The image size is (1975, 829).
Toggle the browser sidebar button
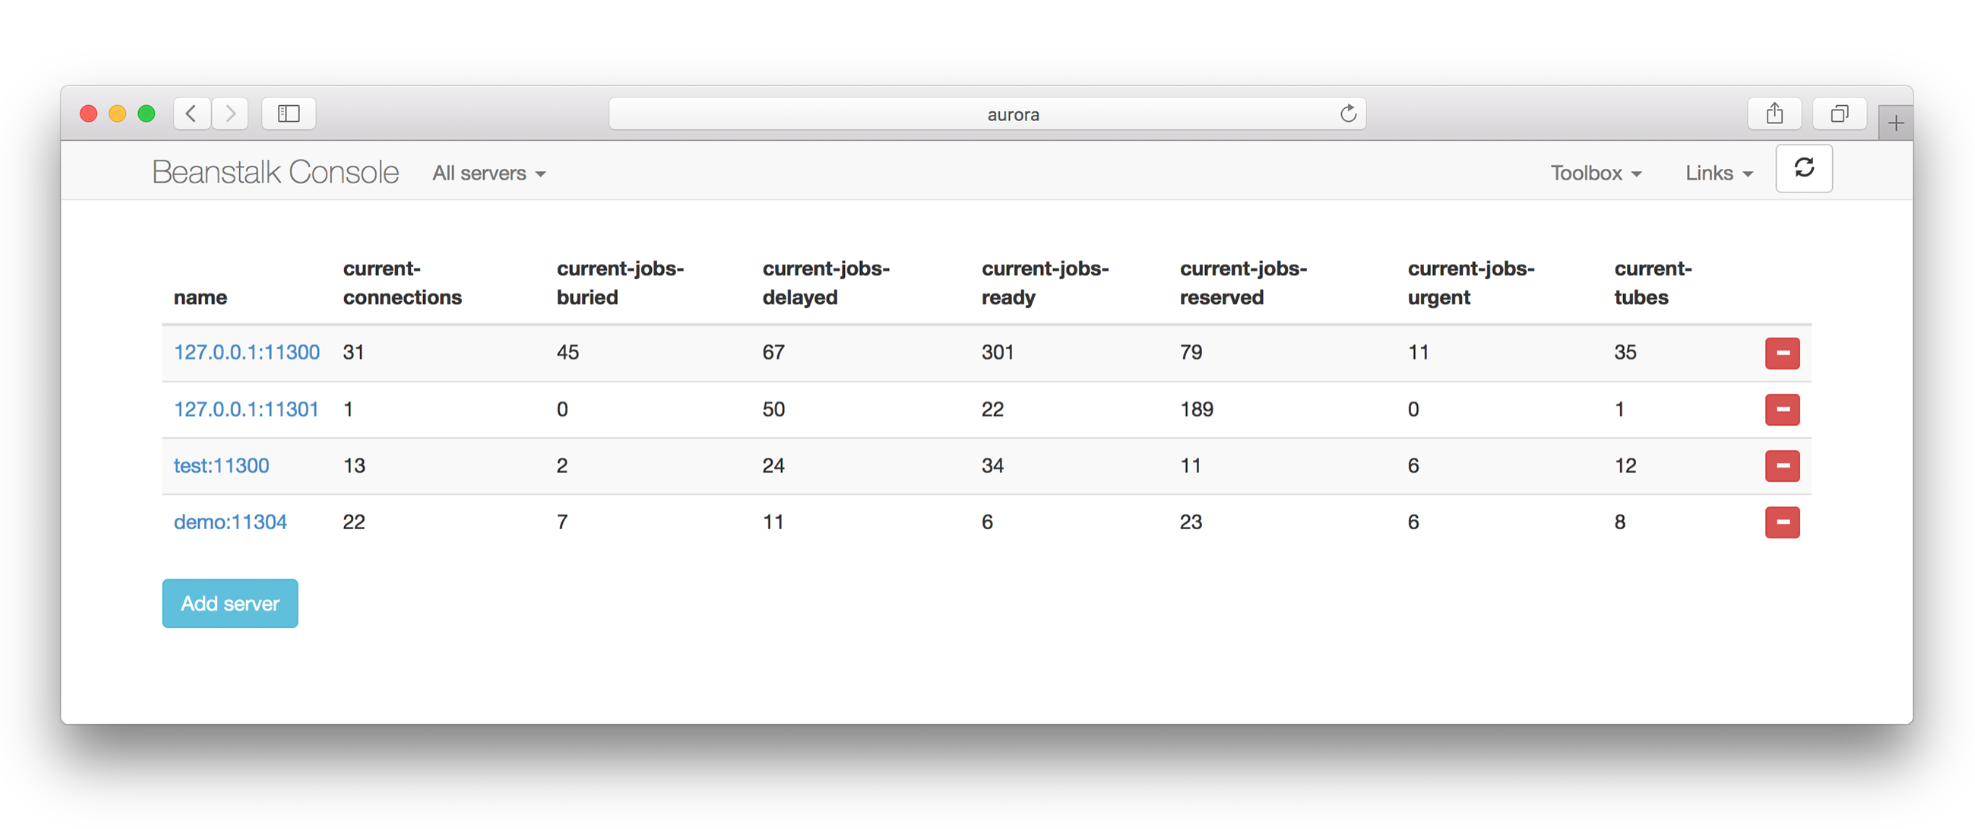[x=289, y=114]
